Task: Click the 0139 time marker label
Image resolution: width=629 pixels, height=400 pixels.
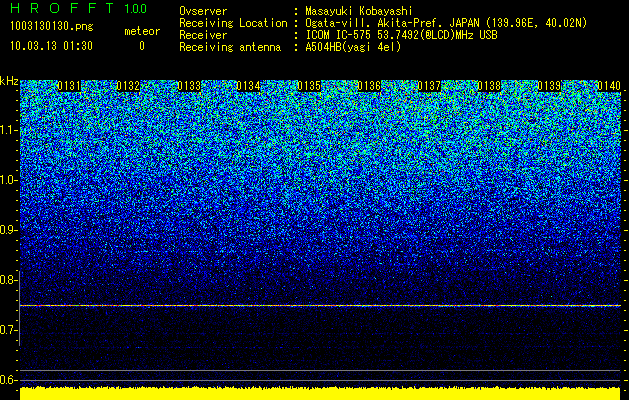Action: pos(549,86)
